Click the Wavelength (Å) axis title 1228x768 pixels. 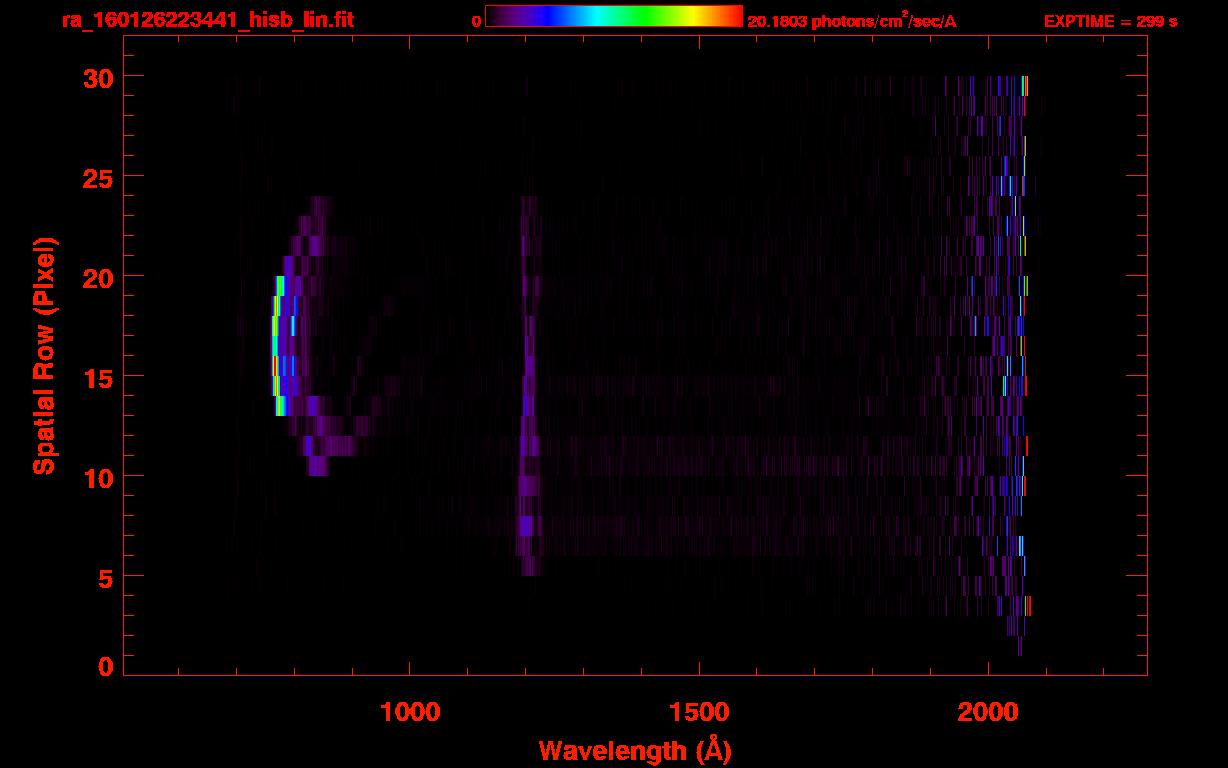pos(635,750)
